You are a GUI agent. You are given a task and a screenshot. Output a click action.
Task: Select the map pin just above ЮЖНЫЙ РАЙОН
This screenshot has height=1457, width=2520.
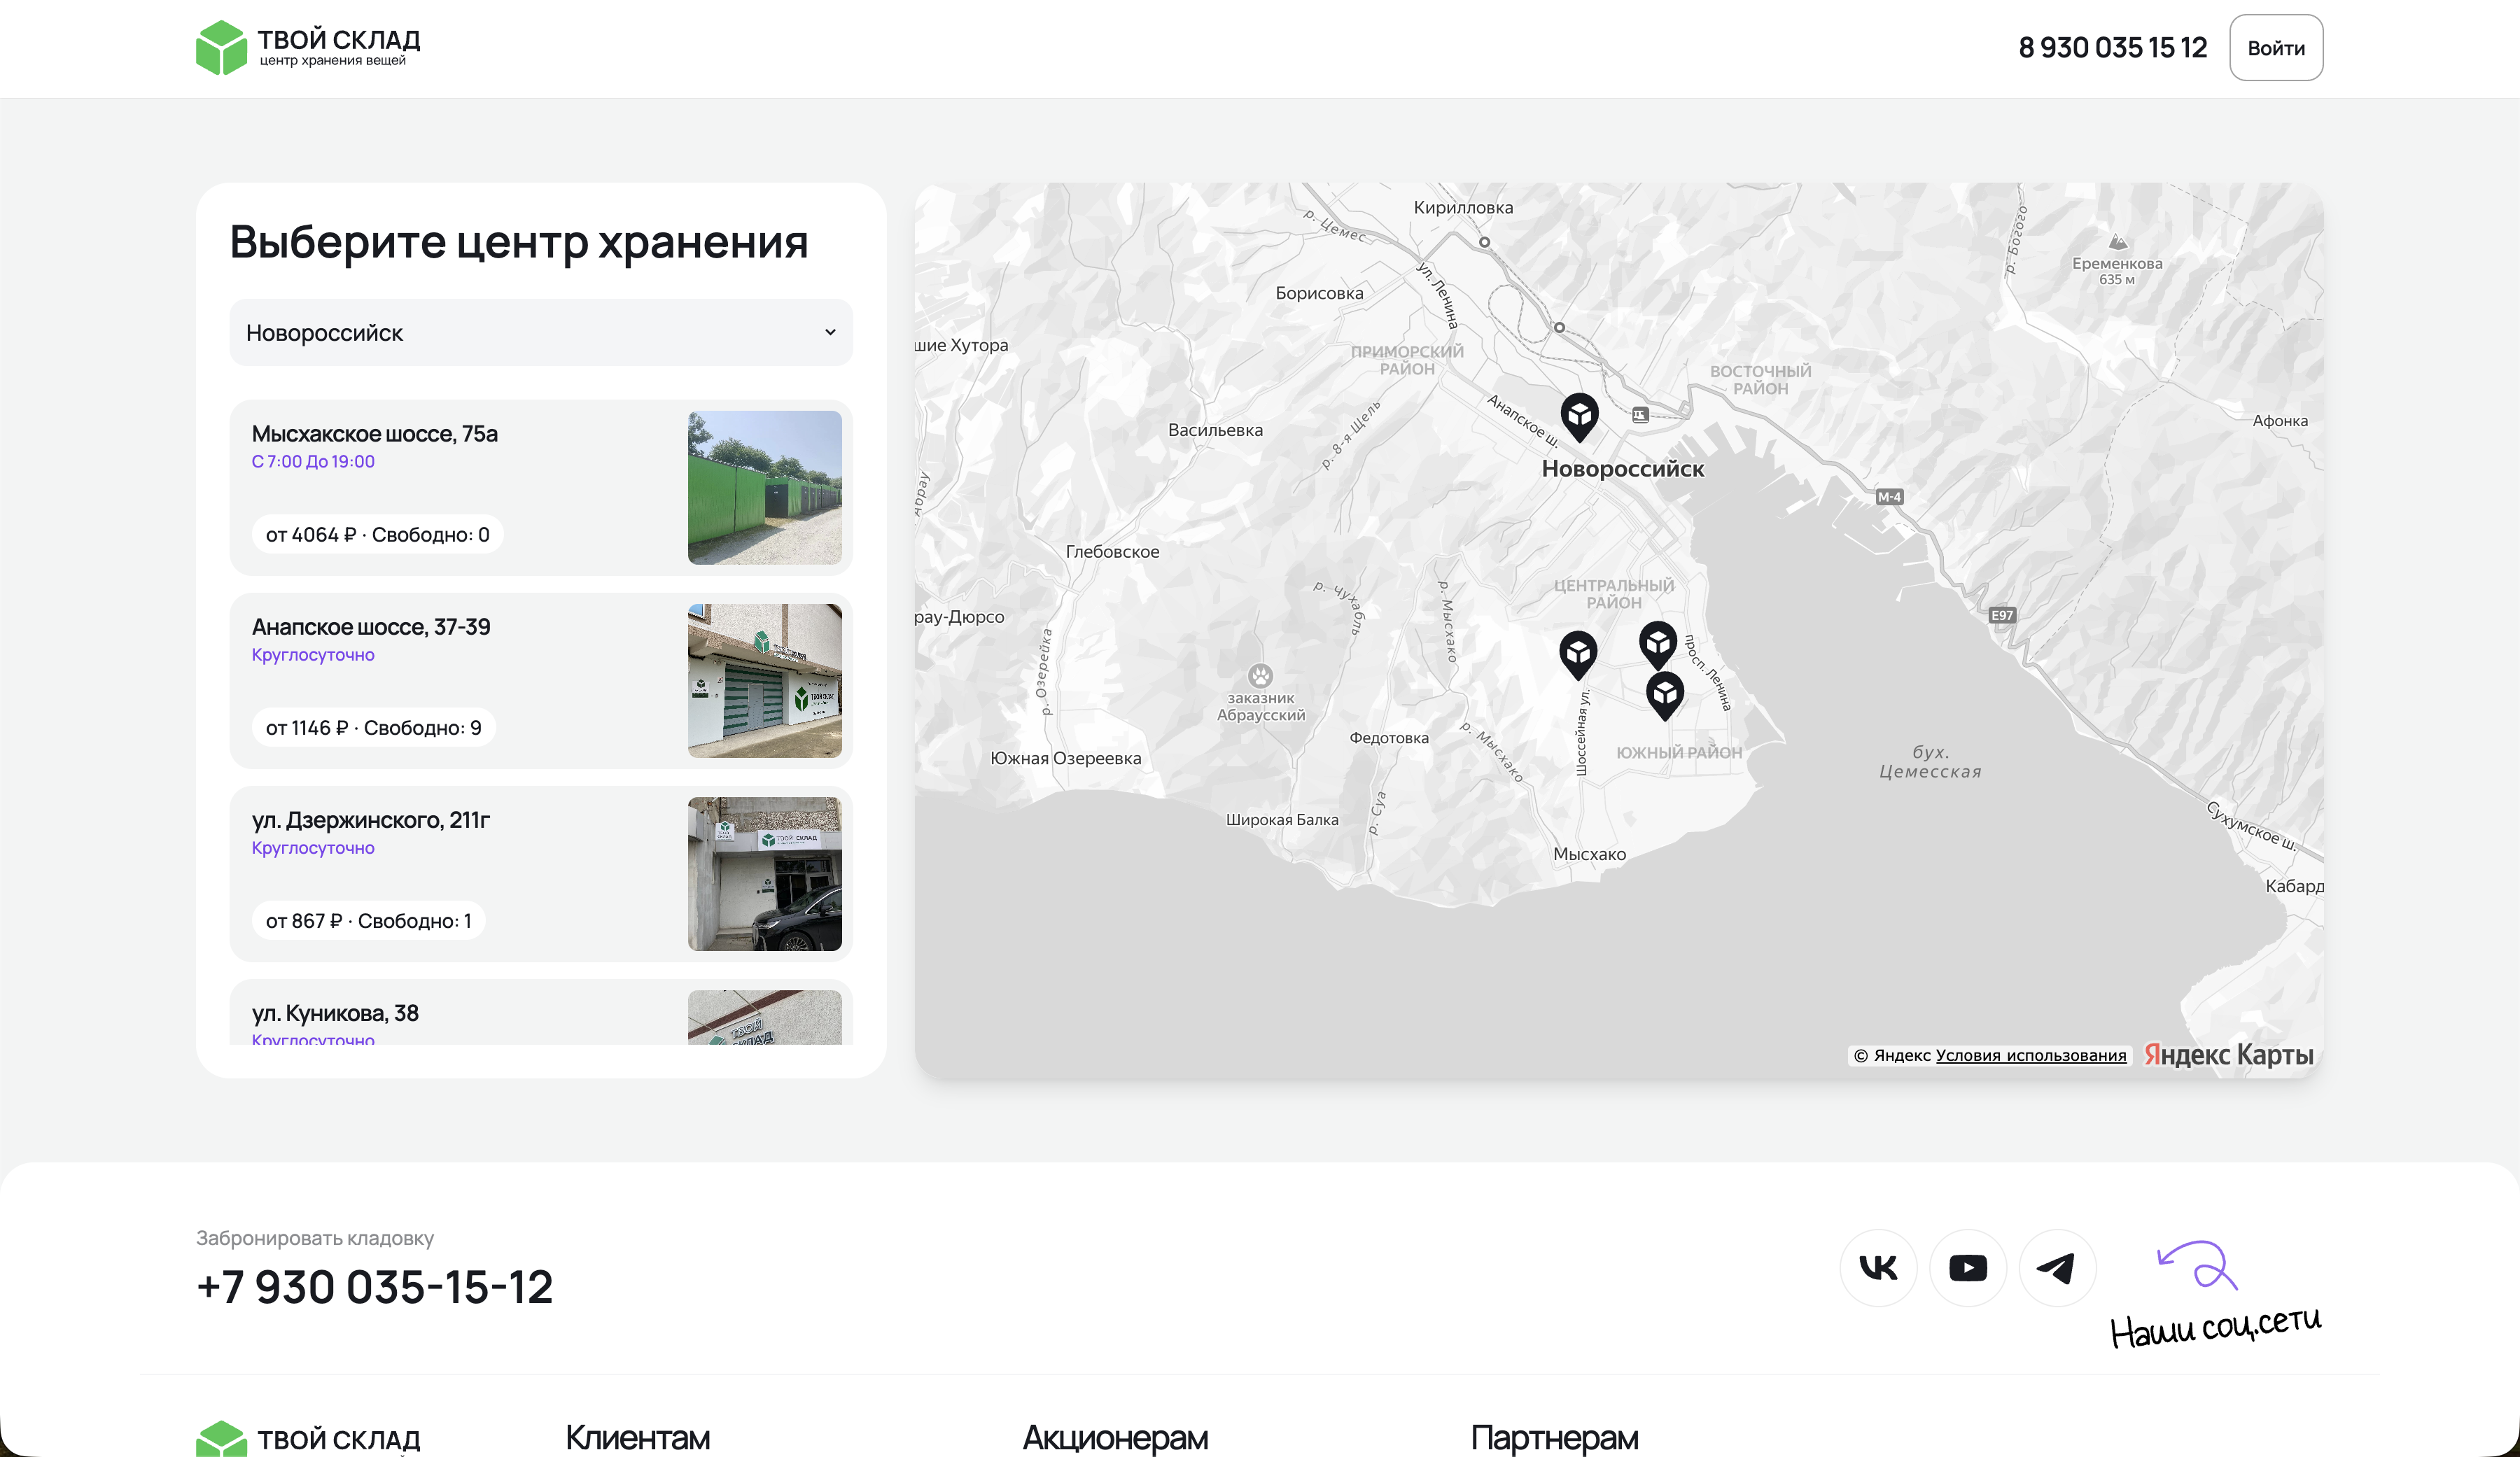click(1664, 694)
